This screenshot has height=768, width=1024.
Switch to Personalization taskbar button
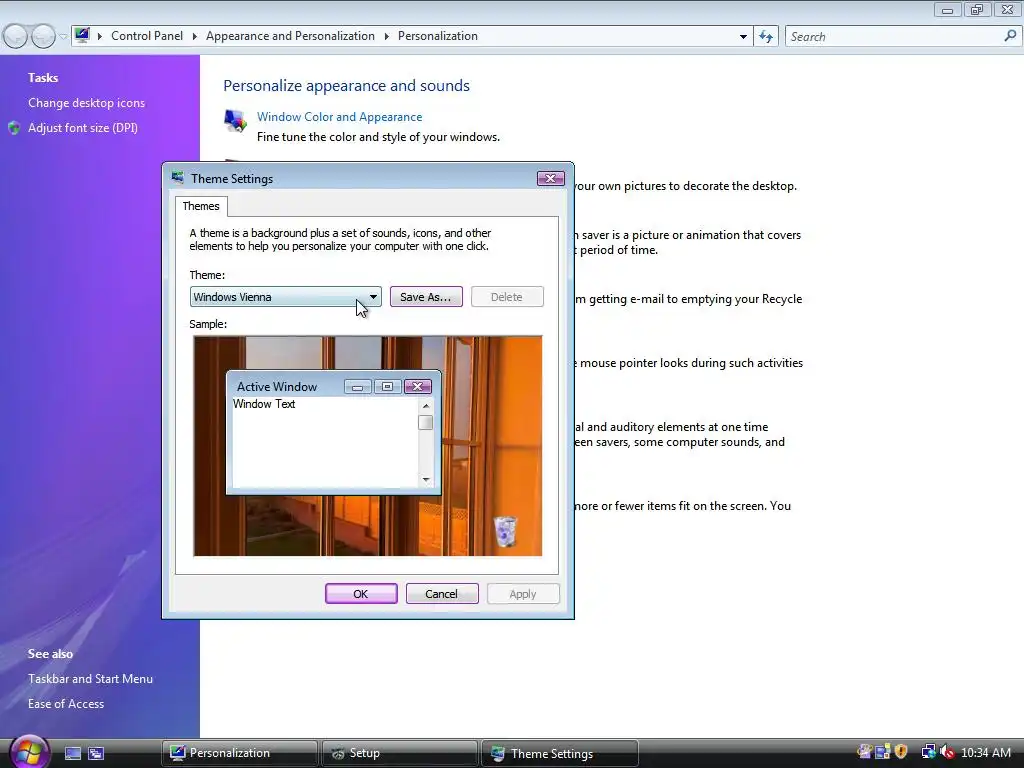pyautogui.click(x=240, y=753)
